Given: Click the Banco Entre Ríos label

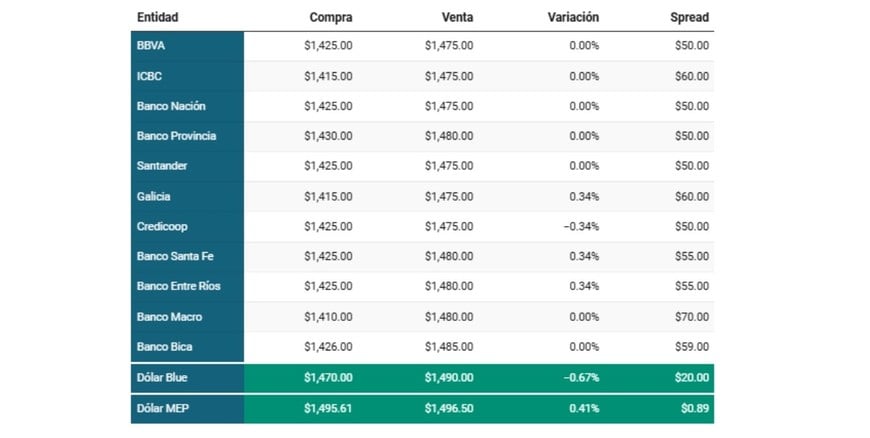Looking at the screenshot, I should [179, 286].
